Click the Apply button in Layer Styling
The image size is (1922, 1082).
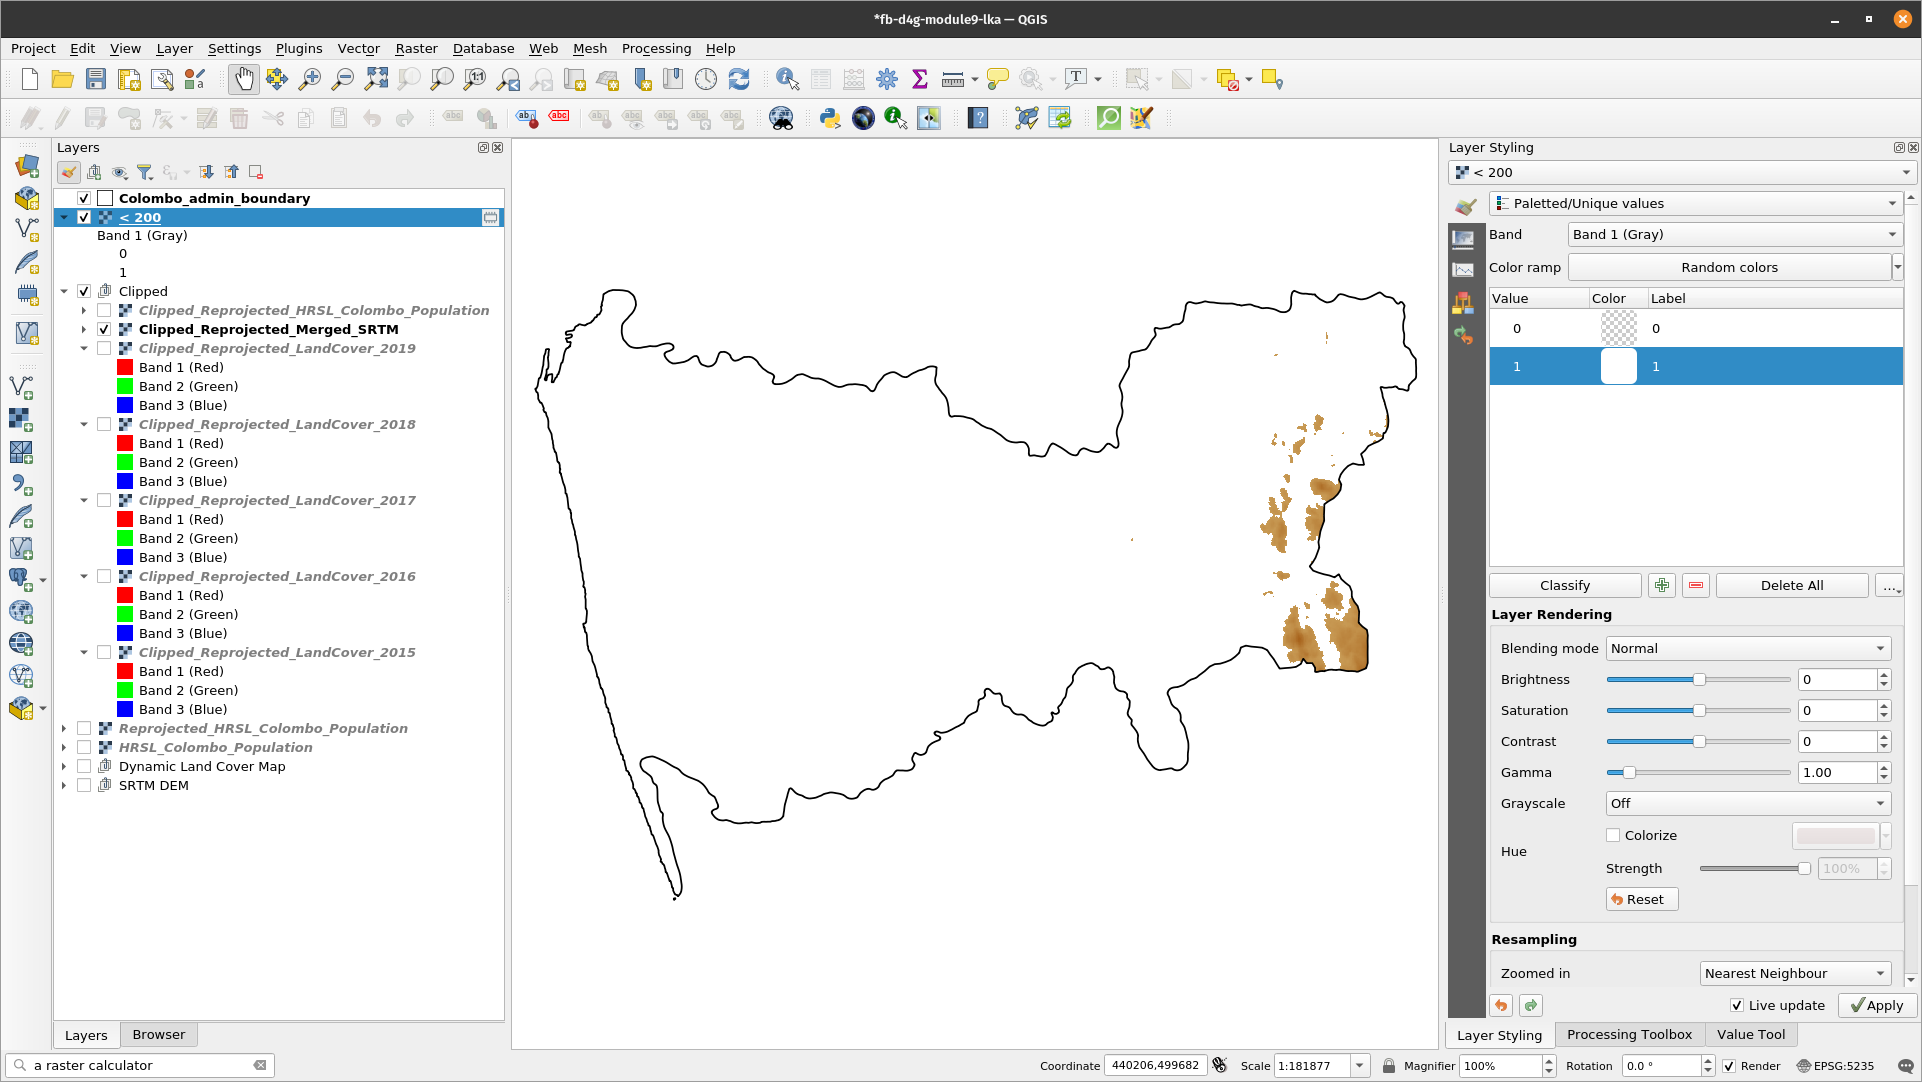(x=1873, y=1005)
